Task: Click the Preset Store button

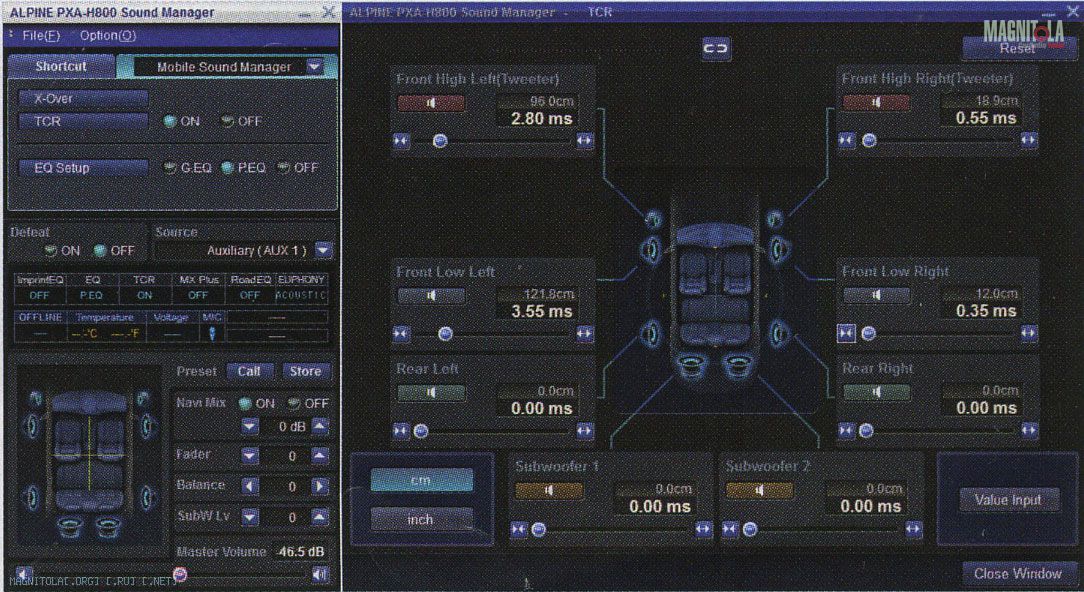Action: pyautogui.click(x=306, y=371)
